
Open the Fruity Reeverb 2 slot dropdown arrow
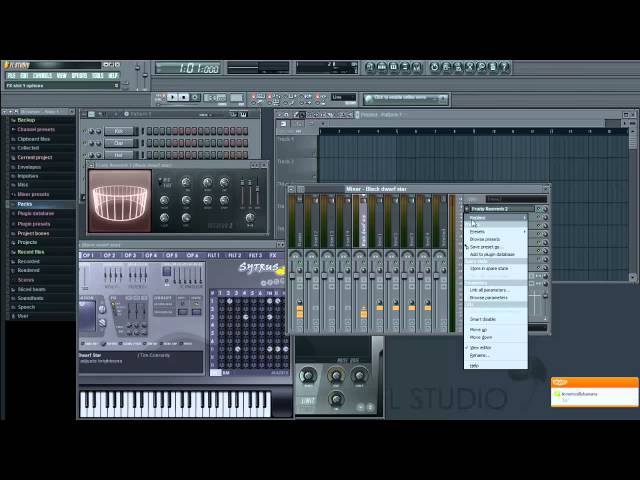(x=467, y=209)
